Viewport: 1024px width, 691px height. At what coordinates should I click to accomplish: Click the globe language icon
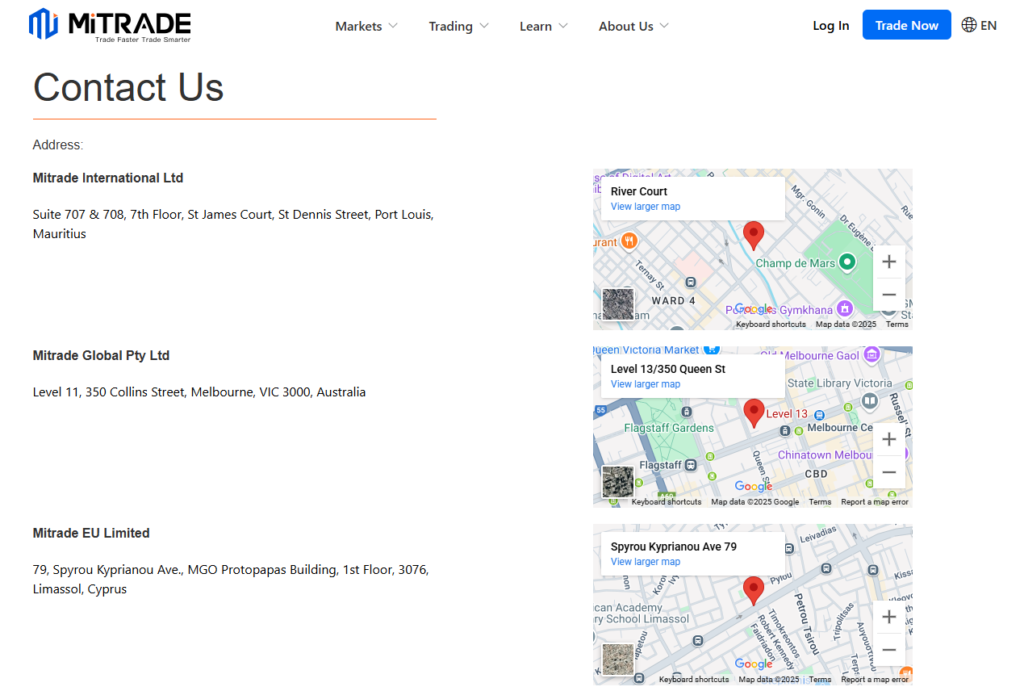[969, 25]
